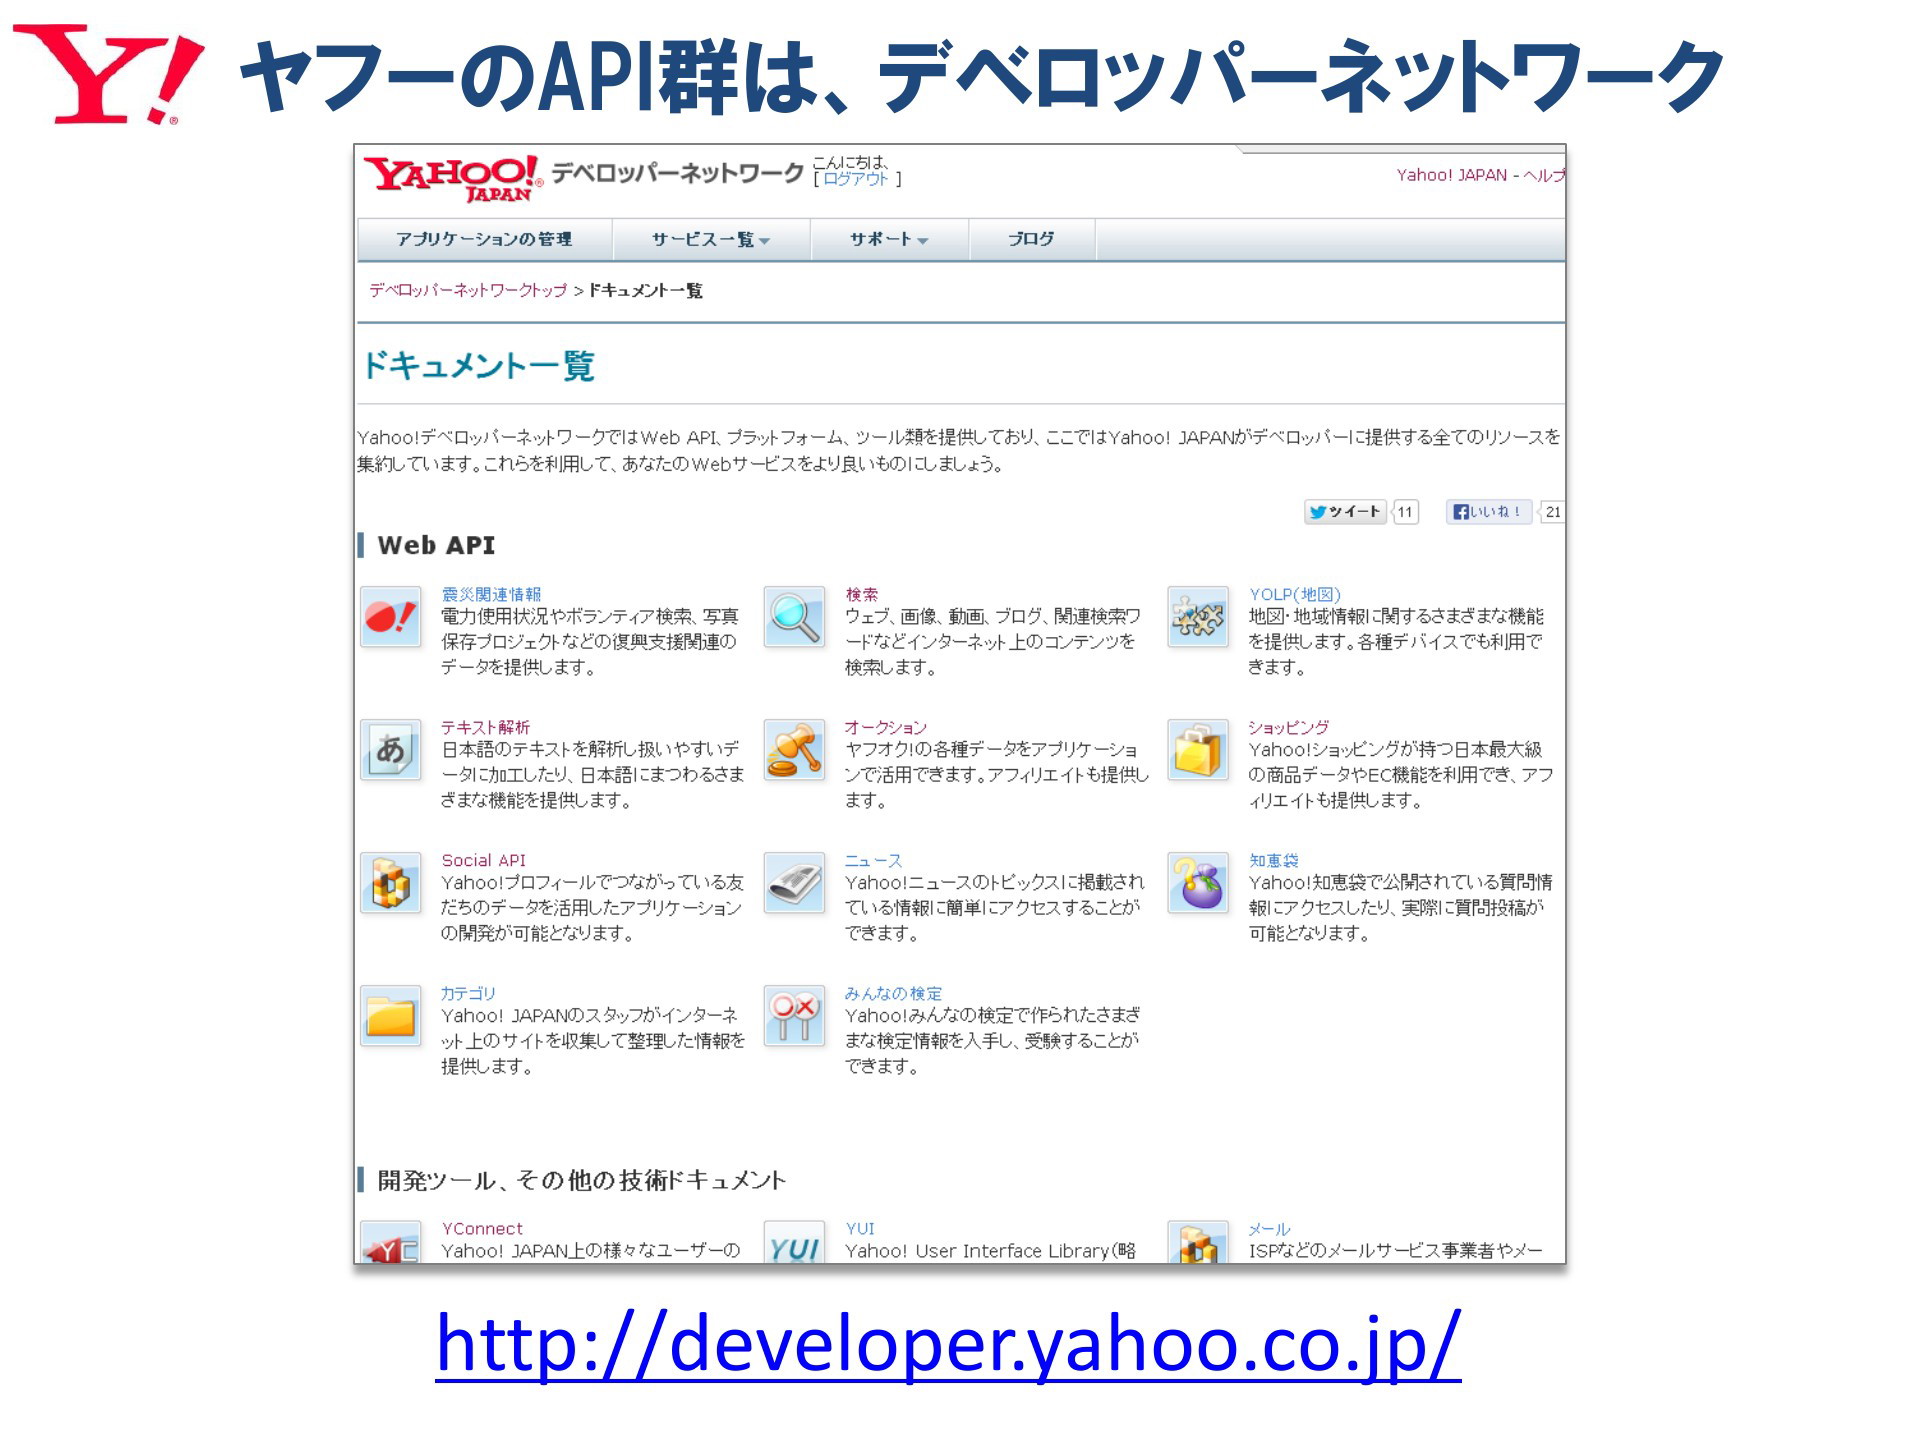This screenshot has height=1440, width=1920.
Task: Click the http://developer.yahoo.co.jp/ URL link
Action: pos(948,1346)
